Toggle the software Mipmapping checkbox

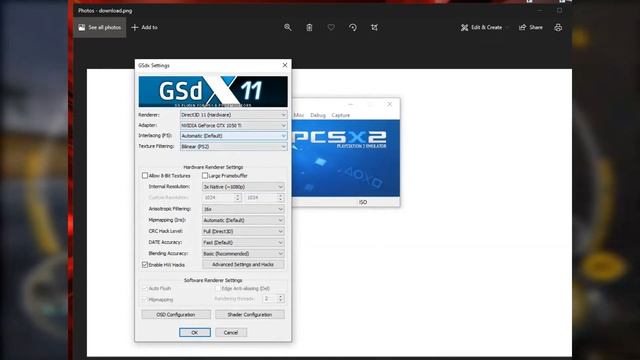click(145, 300)
